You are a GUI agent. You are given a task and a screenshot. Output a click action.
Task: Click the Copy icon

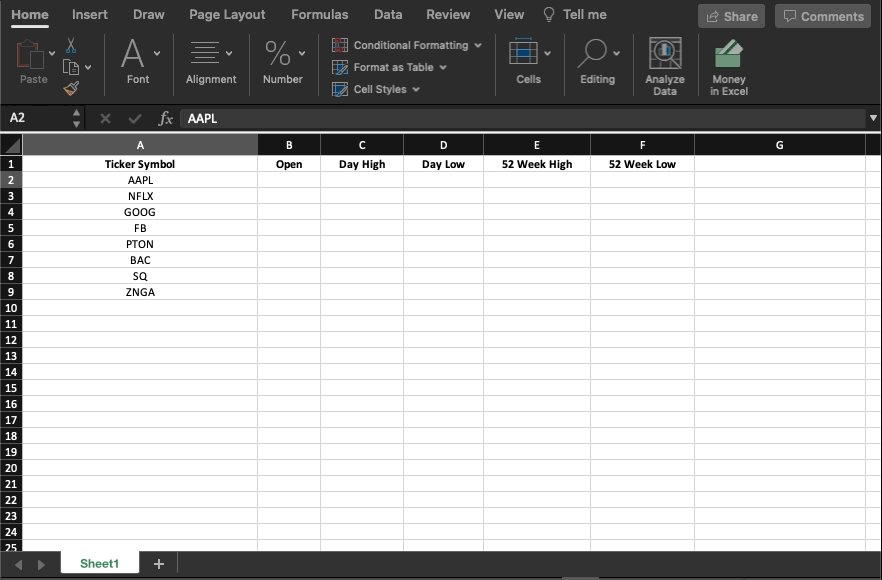click(71, 67)
